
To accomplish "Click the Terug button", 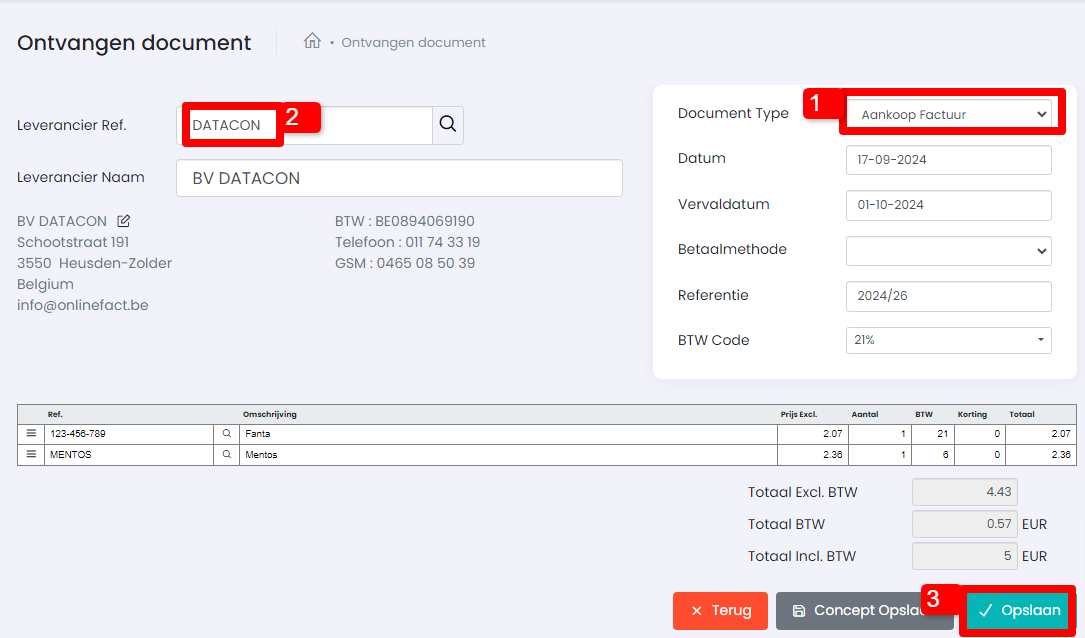I will point(720,610).
